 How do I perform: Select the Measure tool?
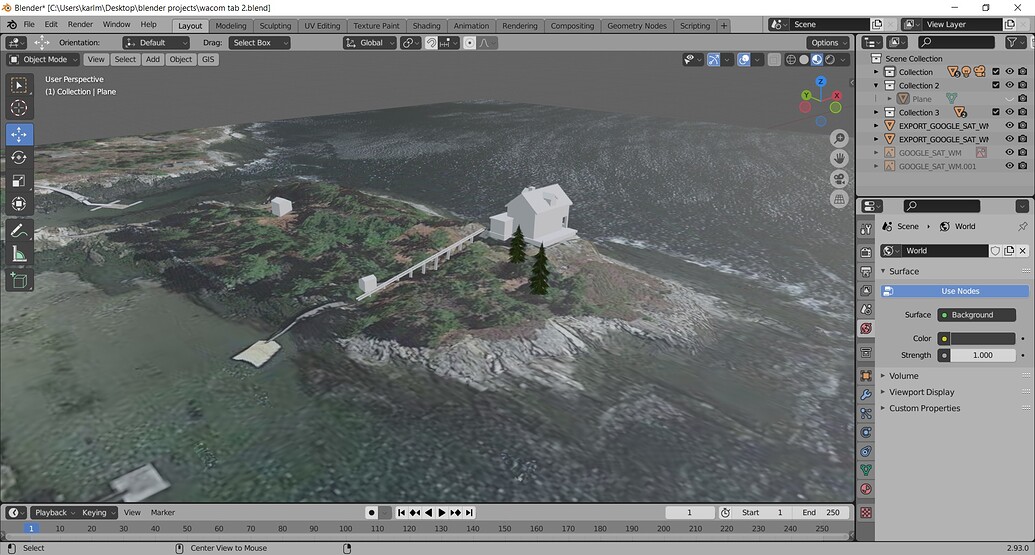tap(18, 254)
